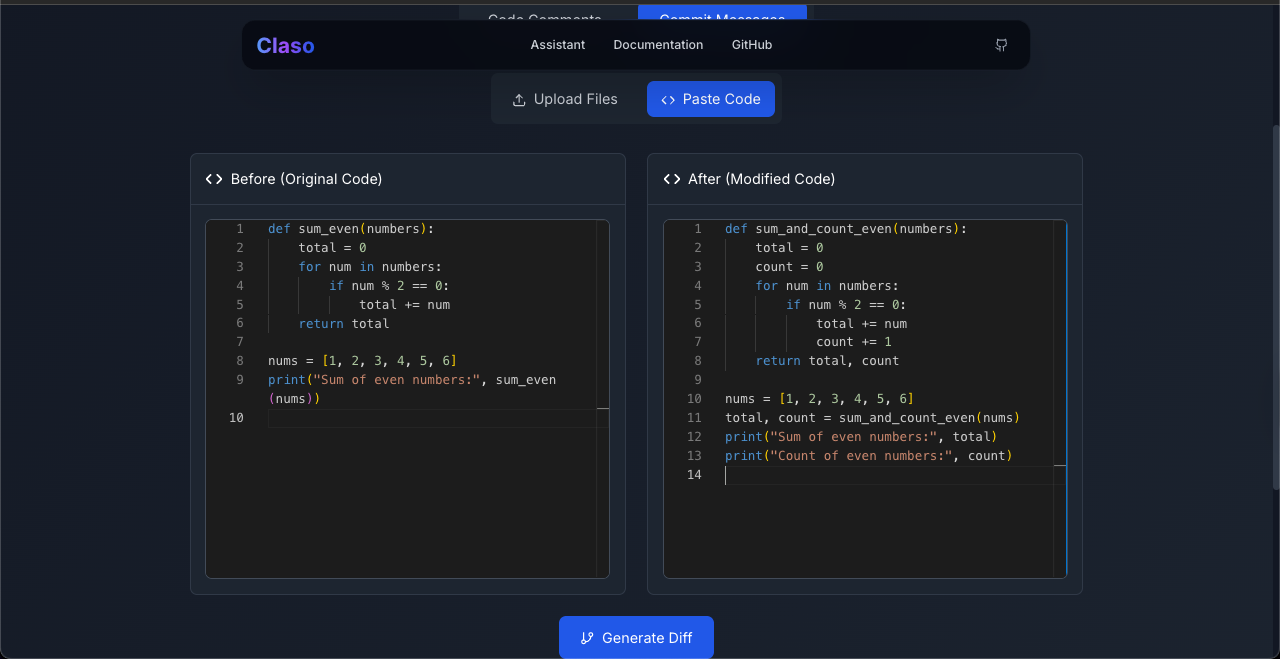The height and width of the screenshot is (659, 1280).
Task: Click 'count = 0' line in After editor
Action: point(789,267)
